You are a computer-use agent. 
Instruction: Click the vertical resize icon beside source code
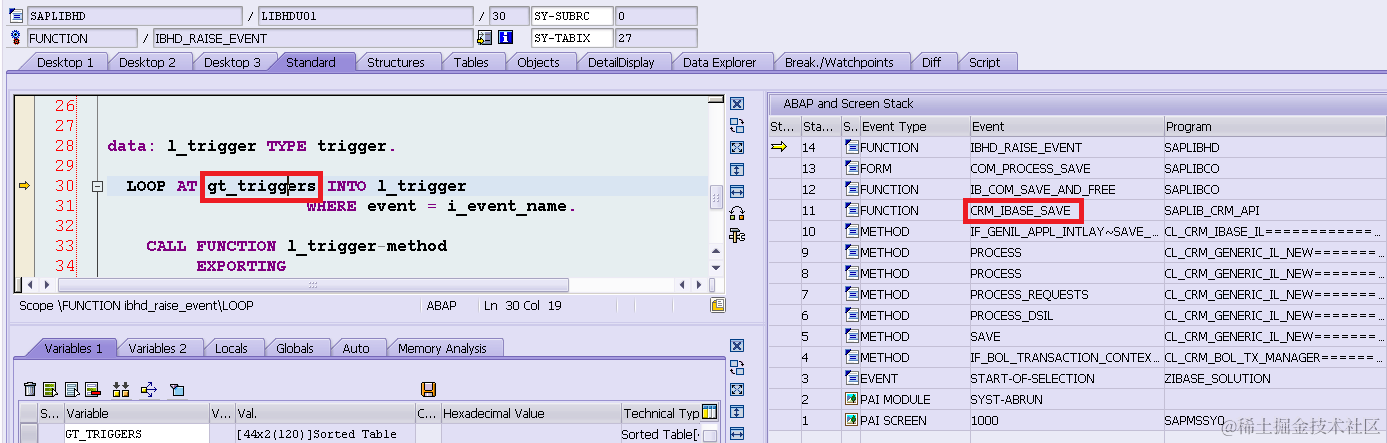(737, 170)
